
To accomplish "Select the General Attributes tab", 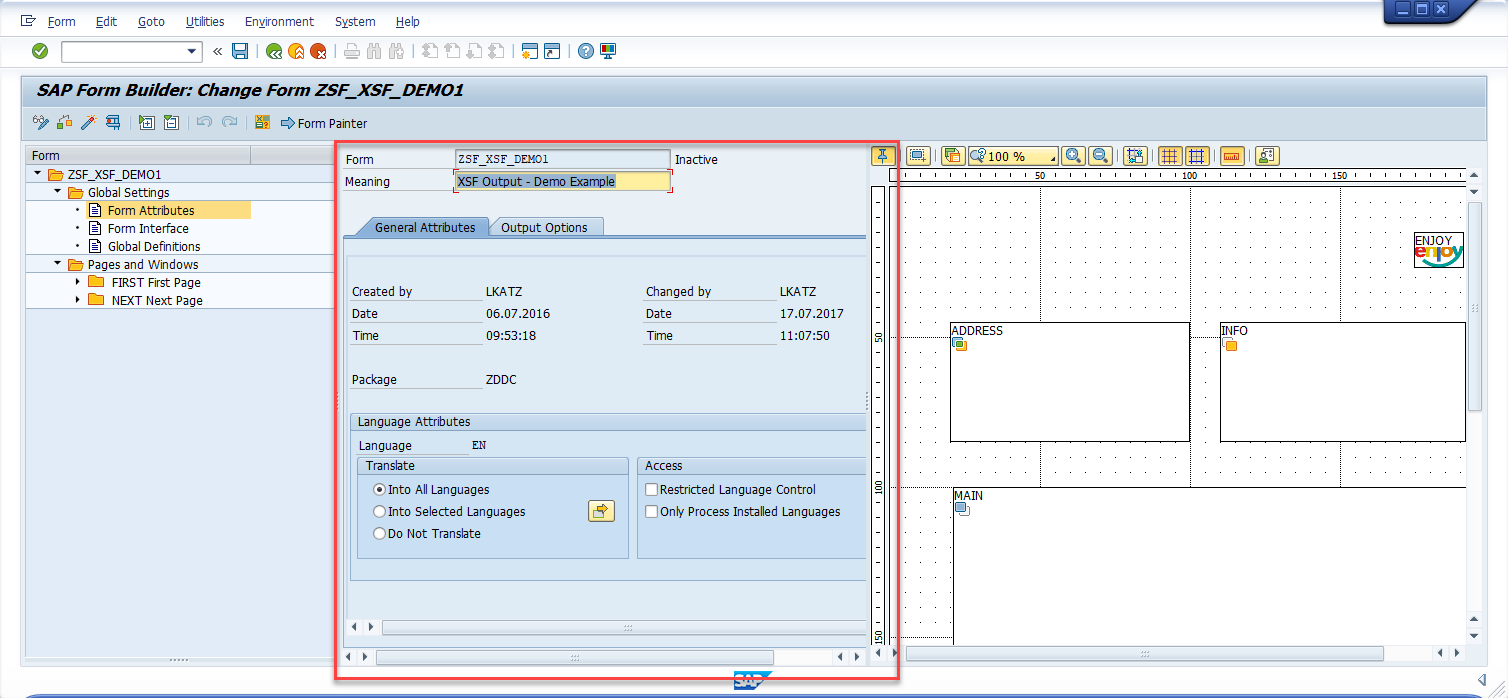I will [x=425, y=227].
